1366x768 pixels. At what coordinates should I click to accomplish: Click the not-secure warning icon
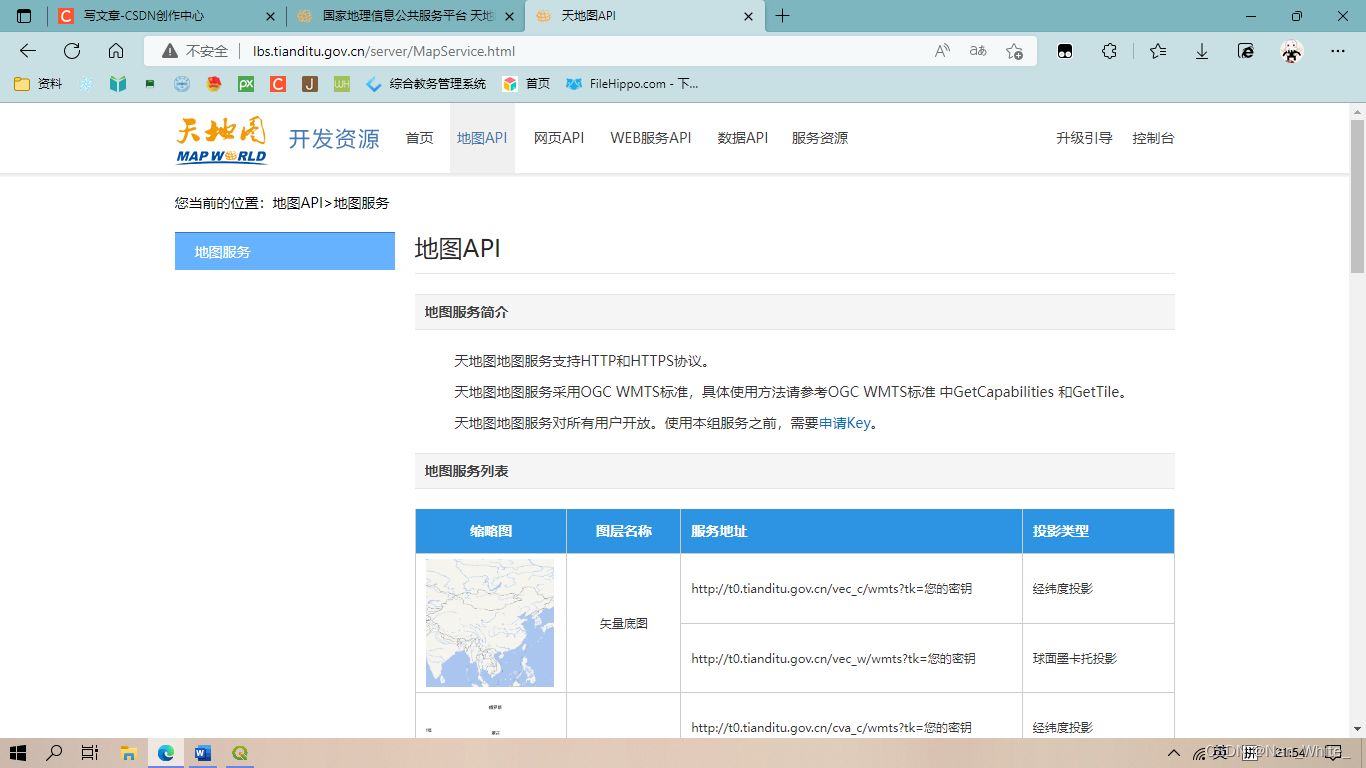pos(170,51)
